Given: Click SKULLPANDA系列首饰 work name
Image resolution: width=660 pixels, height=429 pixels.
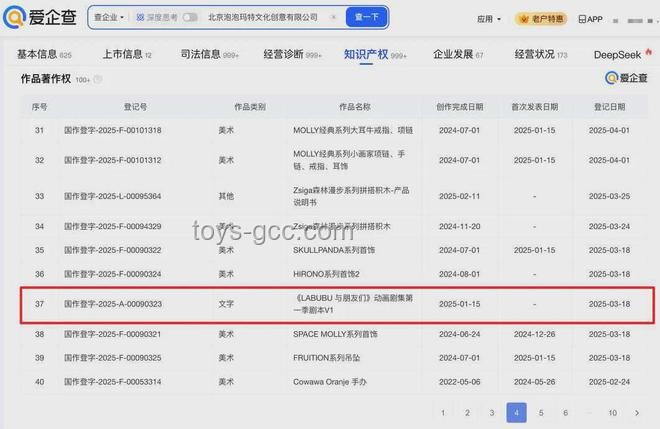Looking at the screenshot, I should pos(334,250).
